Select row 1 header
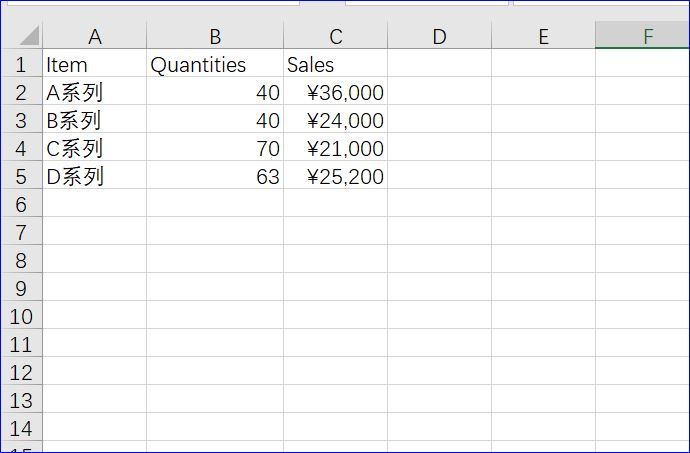The image size is (690, 453). [x=21, y=65]
